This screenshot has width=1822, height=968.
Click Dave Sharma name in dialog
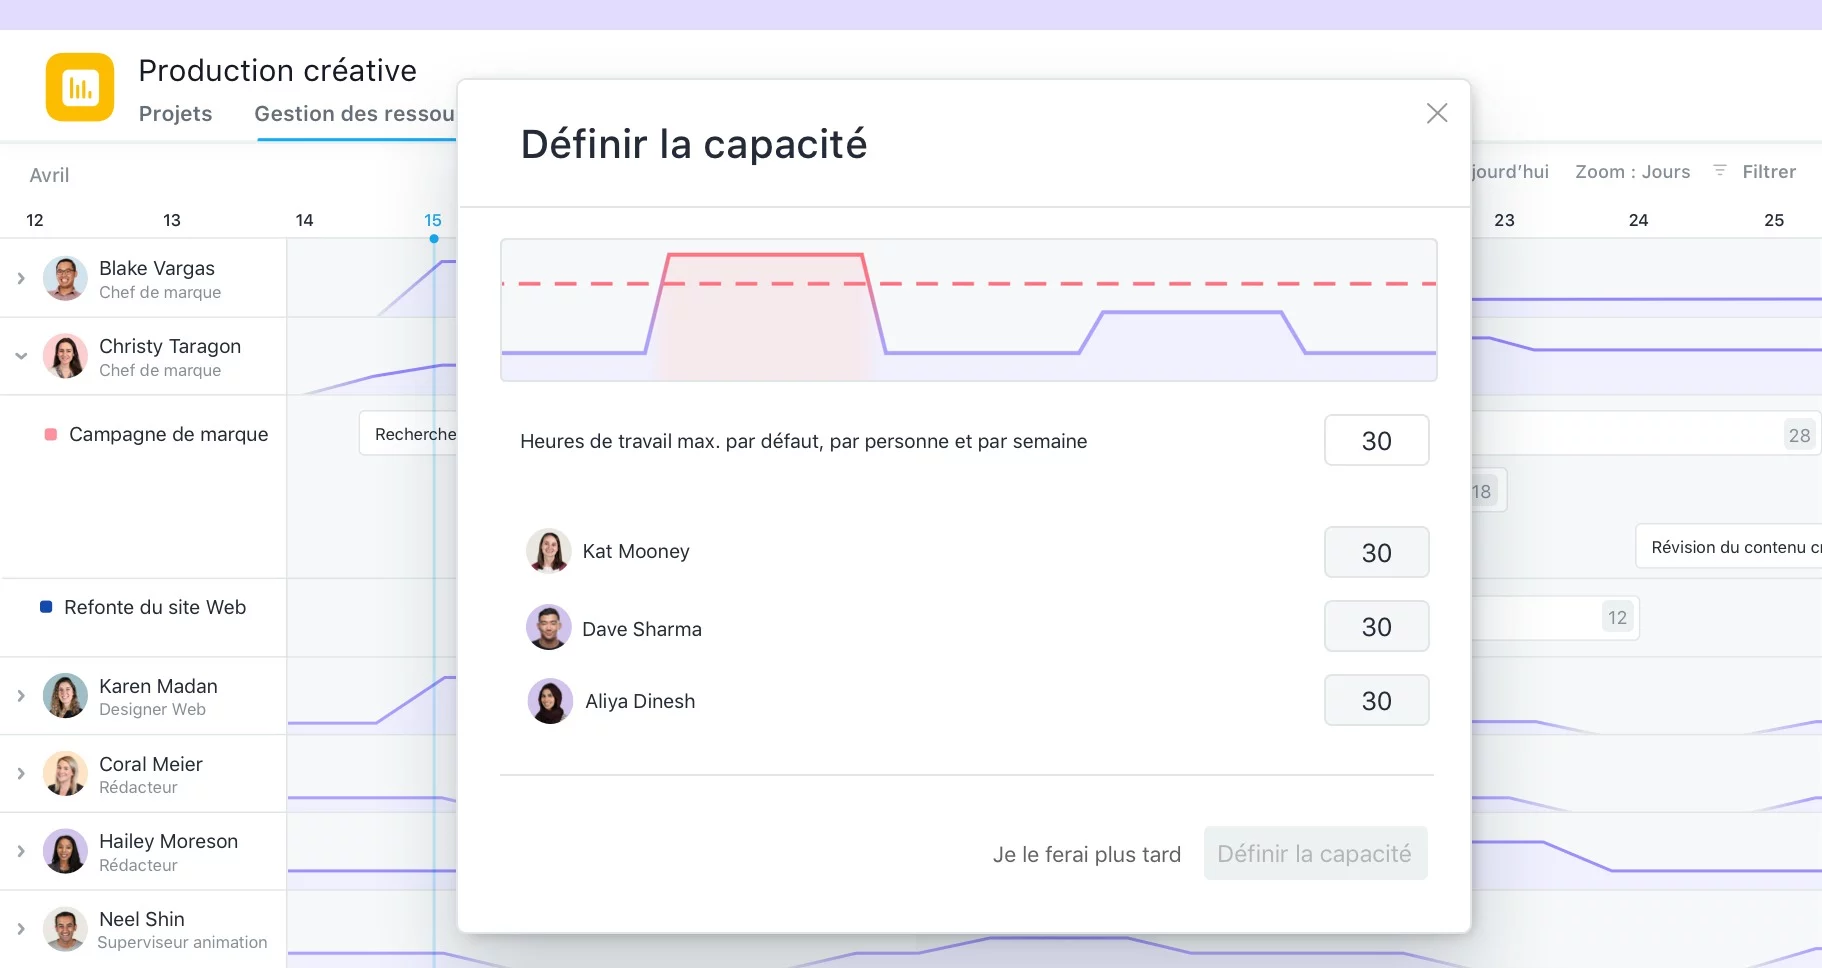click(642, 629)
